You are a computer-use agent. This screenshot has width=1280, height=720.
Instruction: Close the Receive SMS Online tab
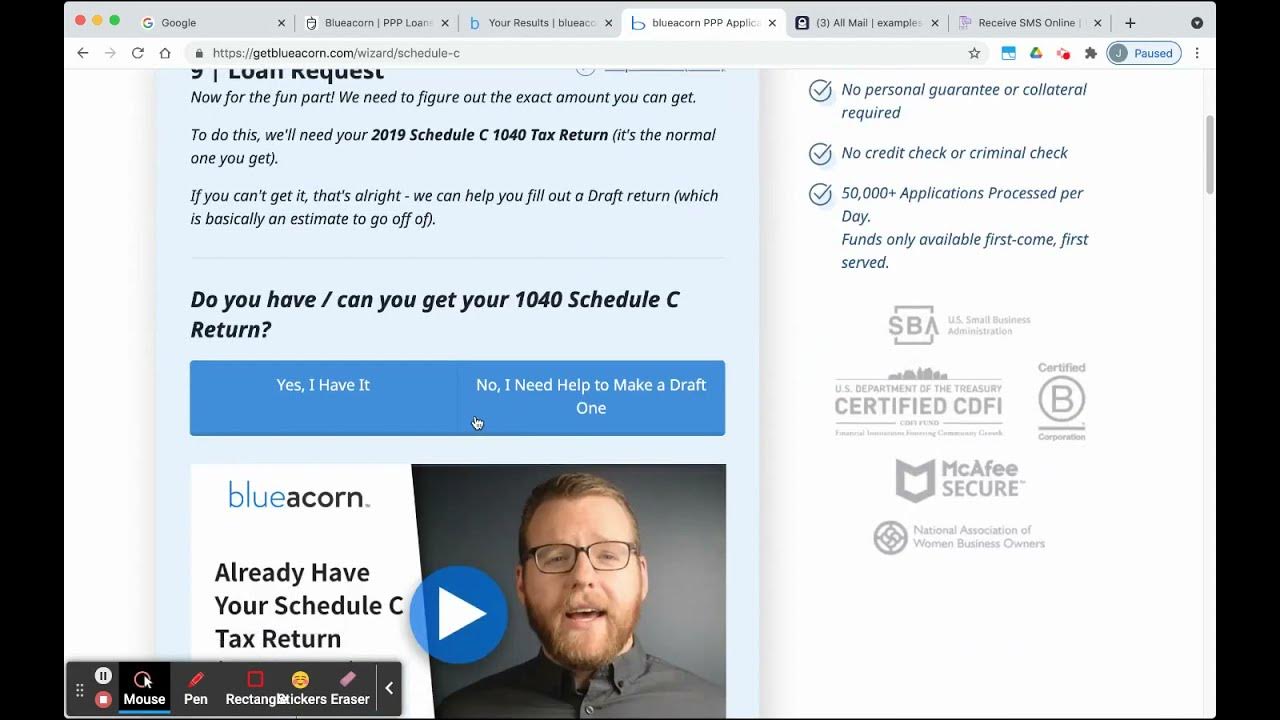coord(1097,22)
